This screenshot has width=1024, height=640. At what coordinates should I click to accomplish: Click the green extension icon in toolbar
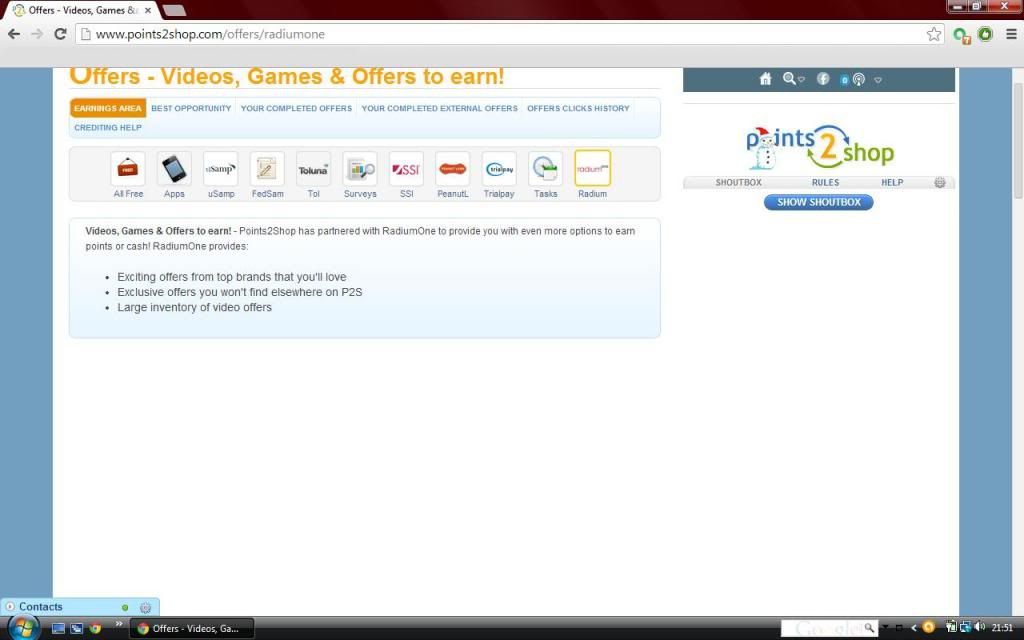pyautogui.click(x=985, y=34)
